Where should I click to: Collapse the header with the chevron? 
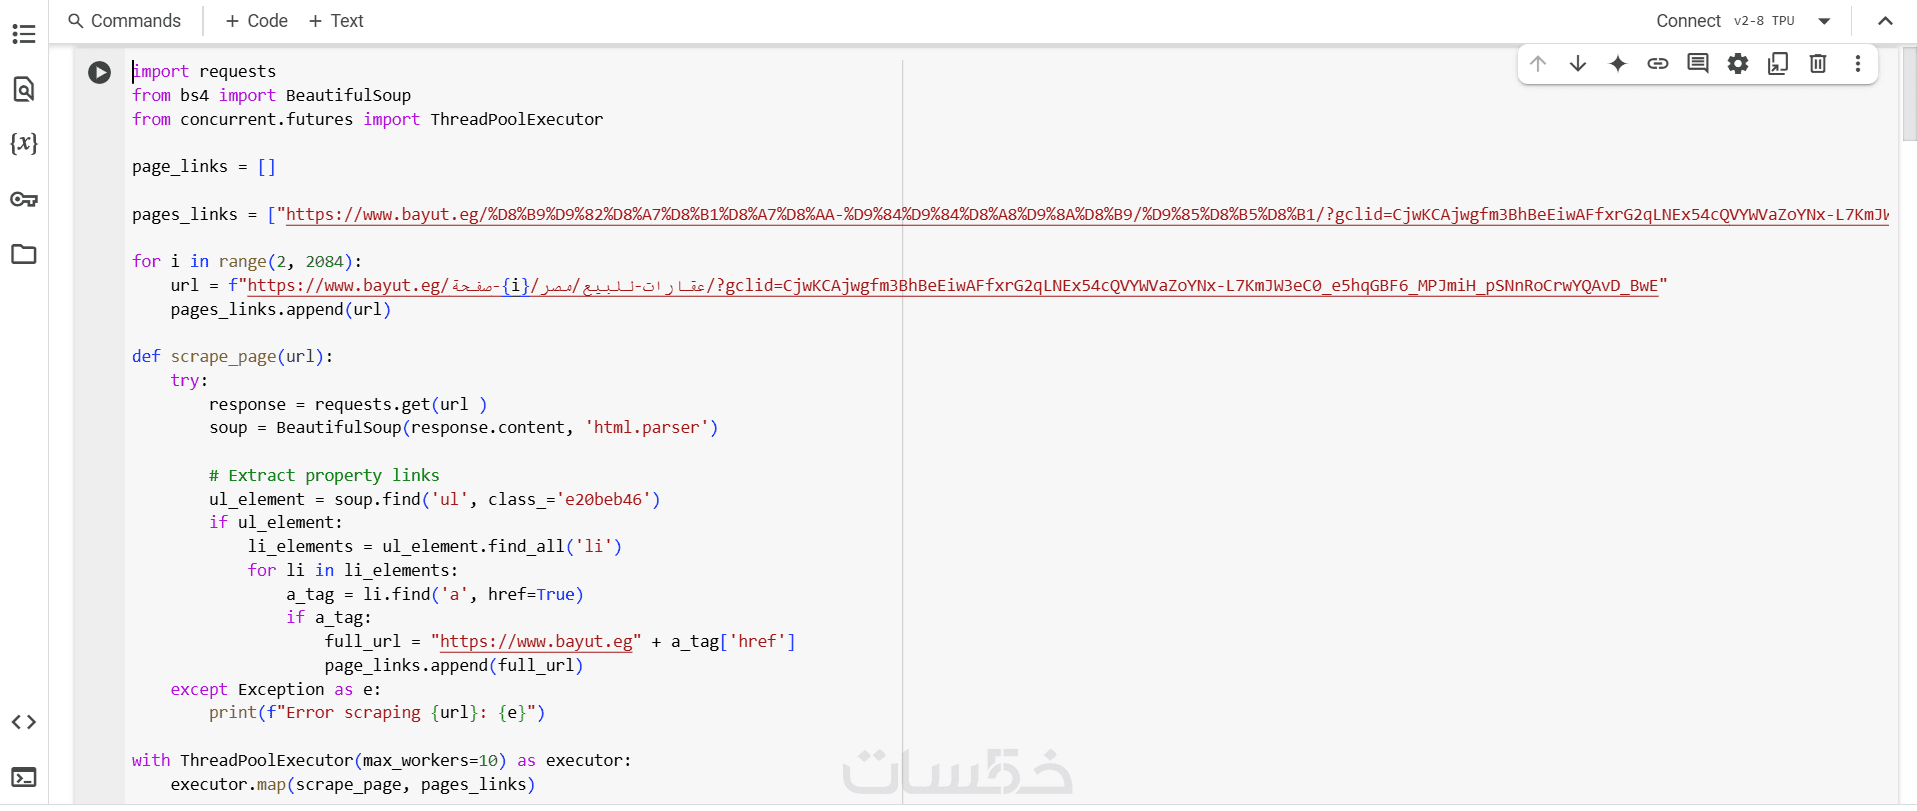click(1885, 21)
